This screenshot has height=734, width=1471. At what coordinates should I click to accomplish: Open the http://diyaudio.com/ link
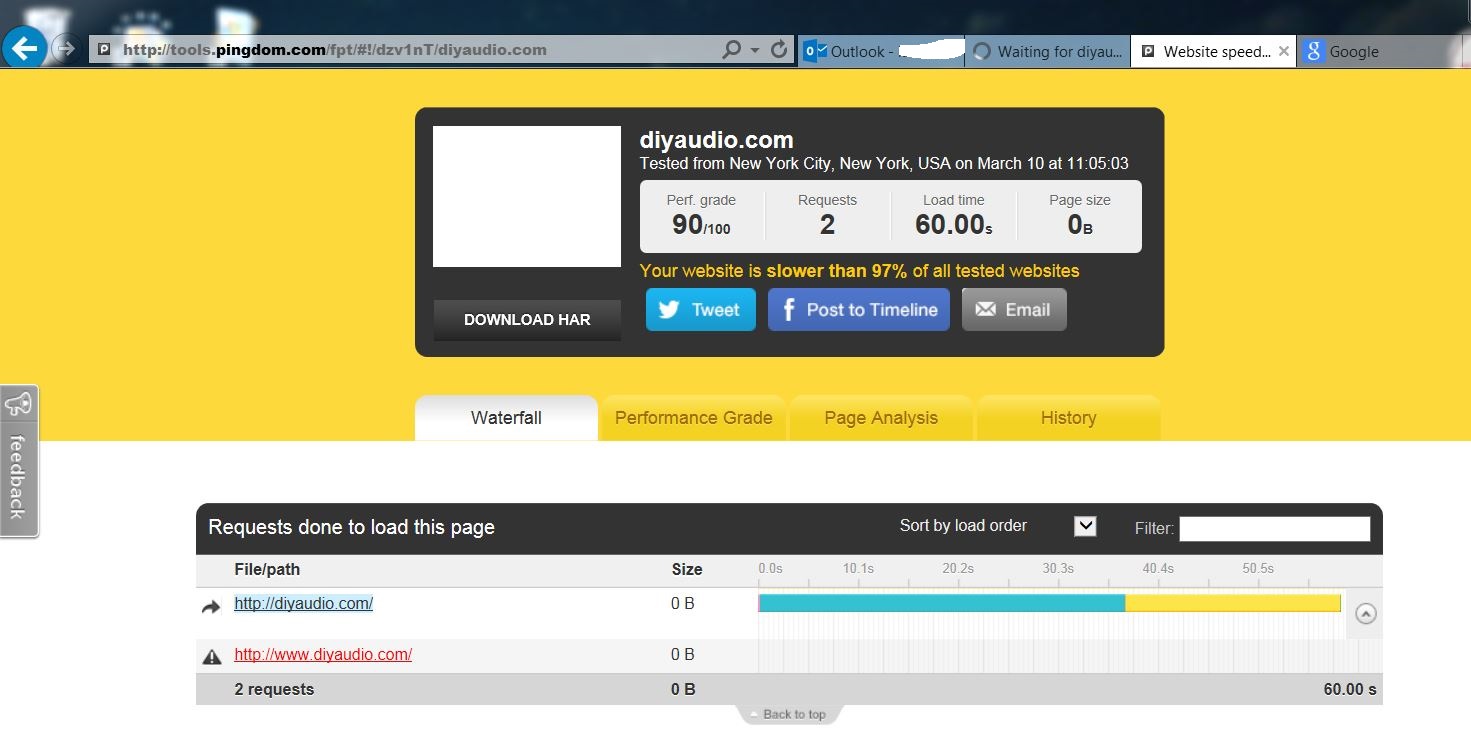click(x=304, y=603)
